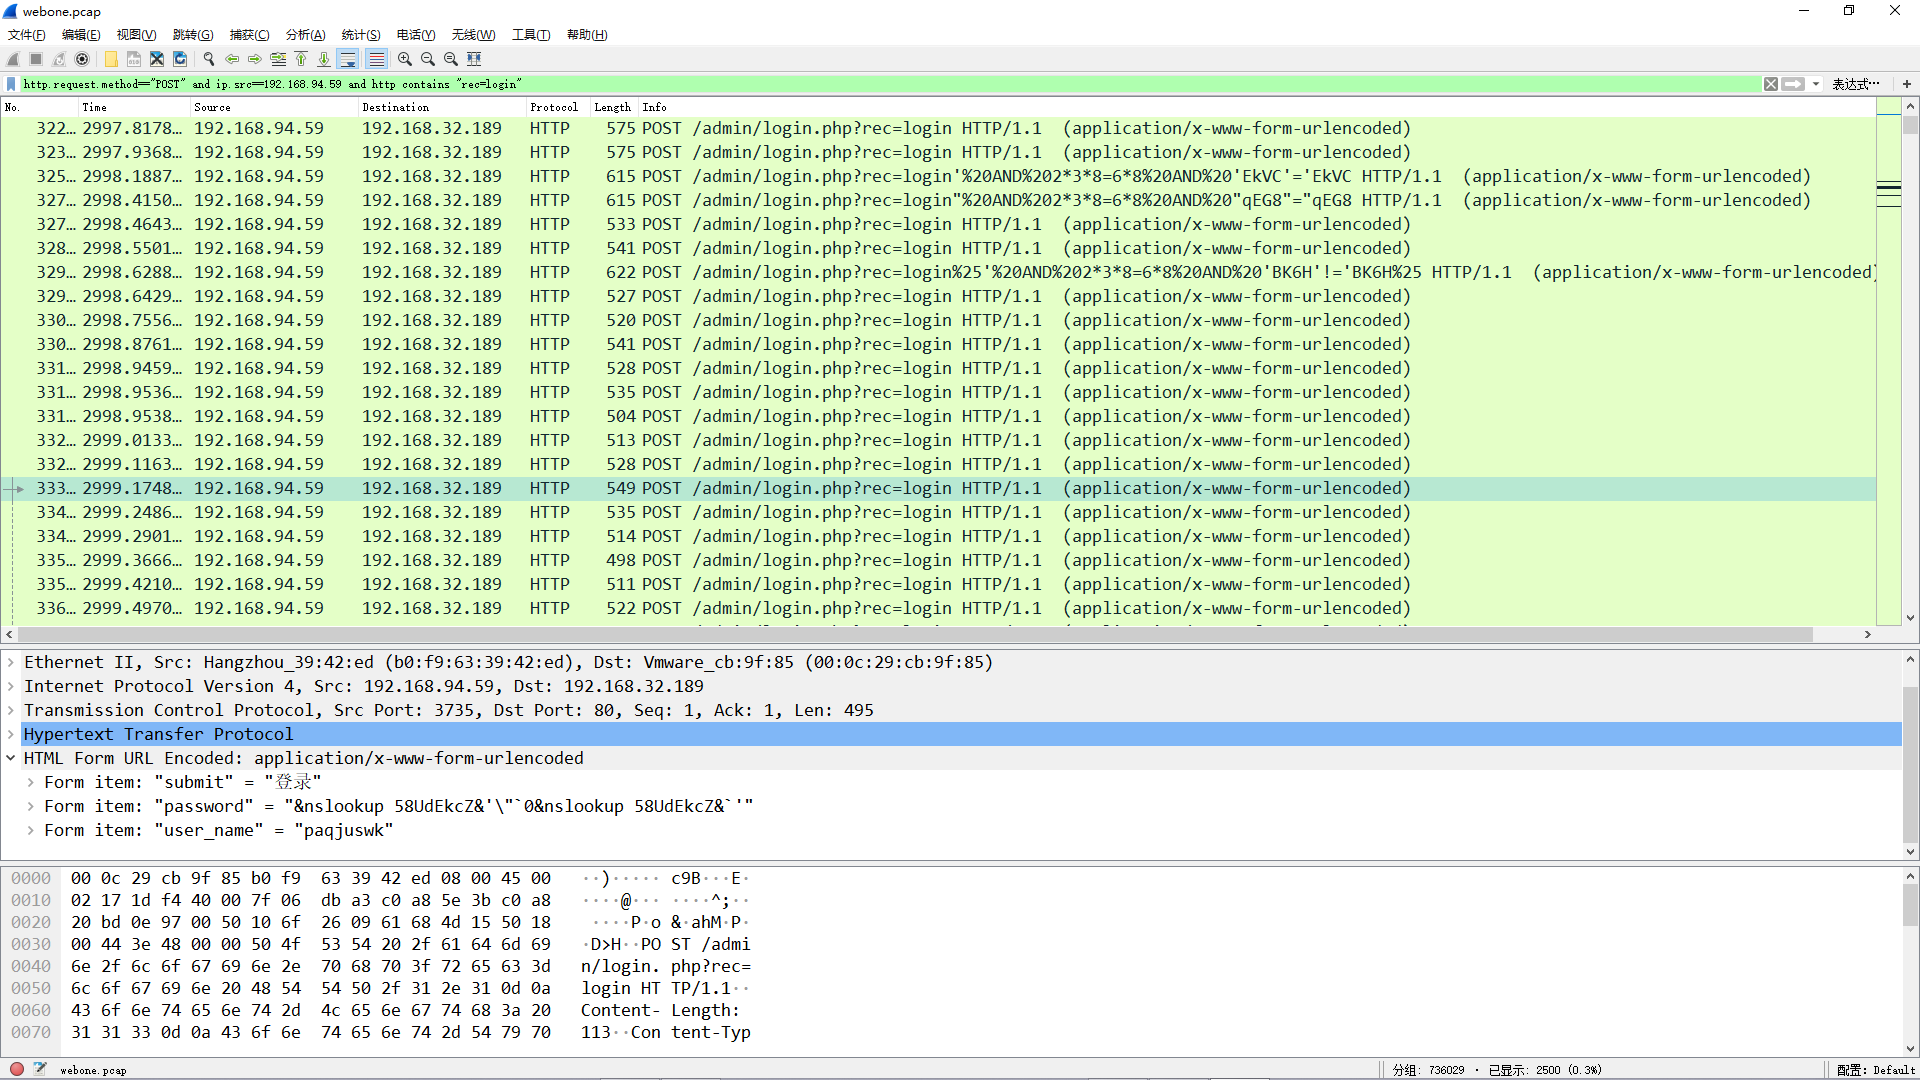Click the open capture file folder icon
1920x1080 pixels.
[x=111, y=59]
